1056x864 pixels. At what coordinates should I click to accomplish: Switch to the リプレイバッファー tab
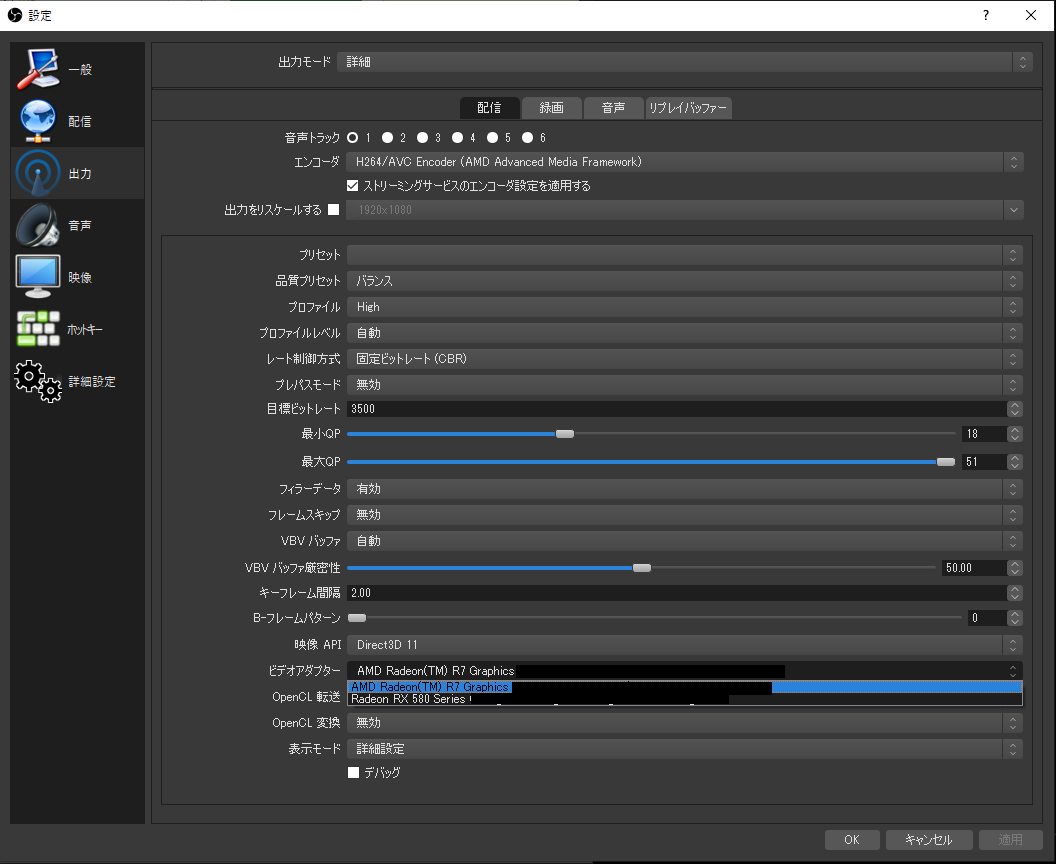(688, 108)
